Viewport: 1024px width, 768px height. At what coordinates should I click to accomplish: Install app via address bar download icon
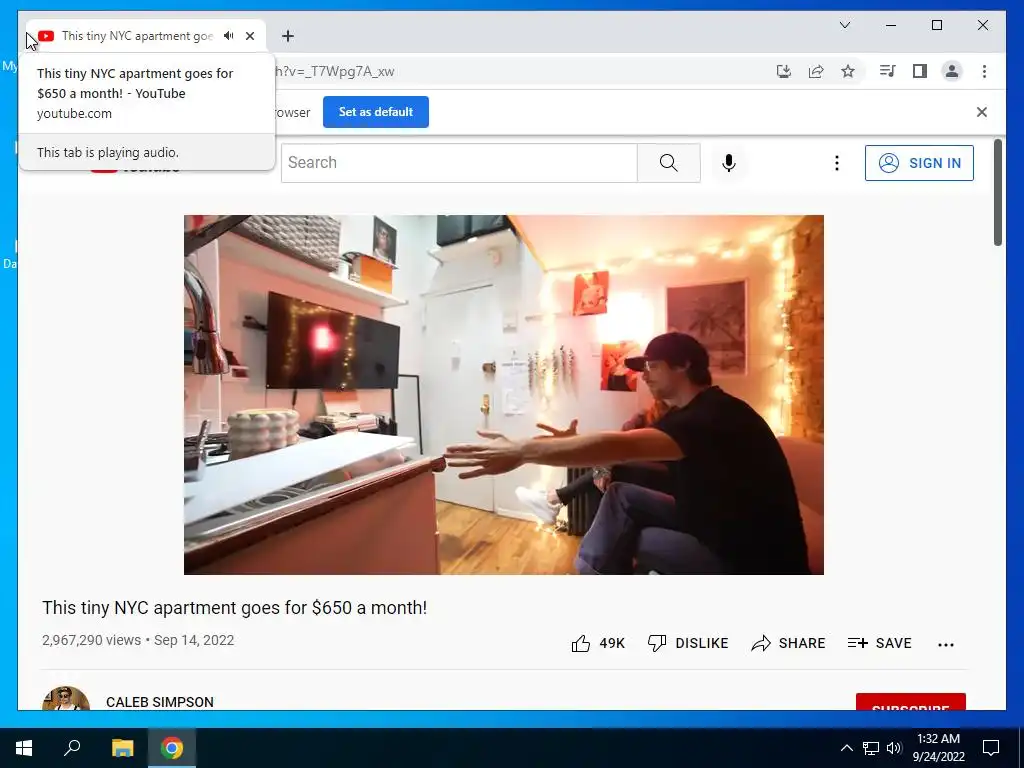[x=784, y=71]
